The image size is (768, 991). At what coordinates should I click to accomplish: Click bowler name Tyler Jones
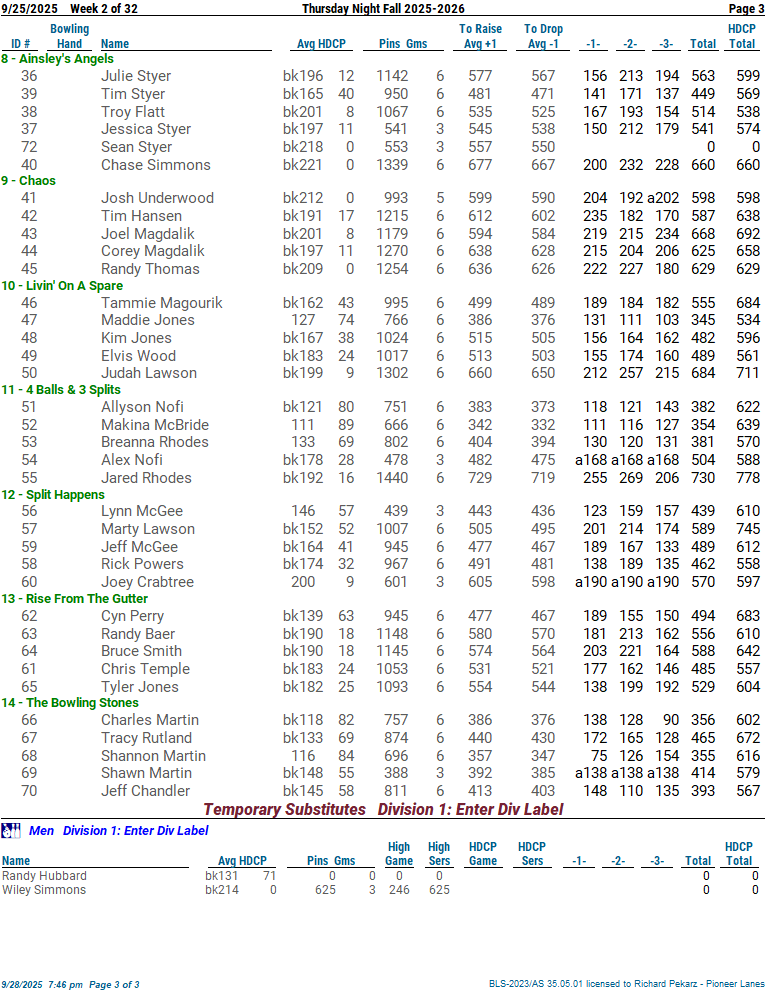click(x=140, y=687)
